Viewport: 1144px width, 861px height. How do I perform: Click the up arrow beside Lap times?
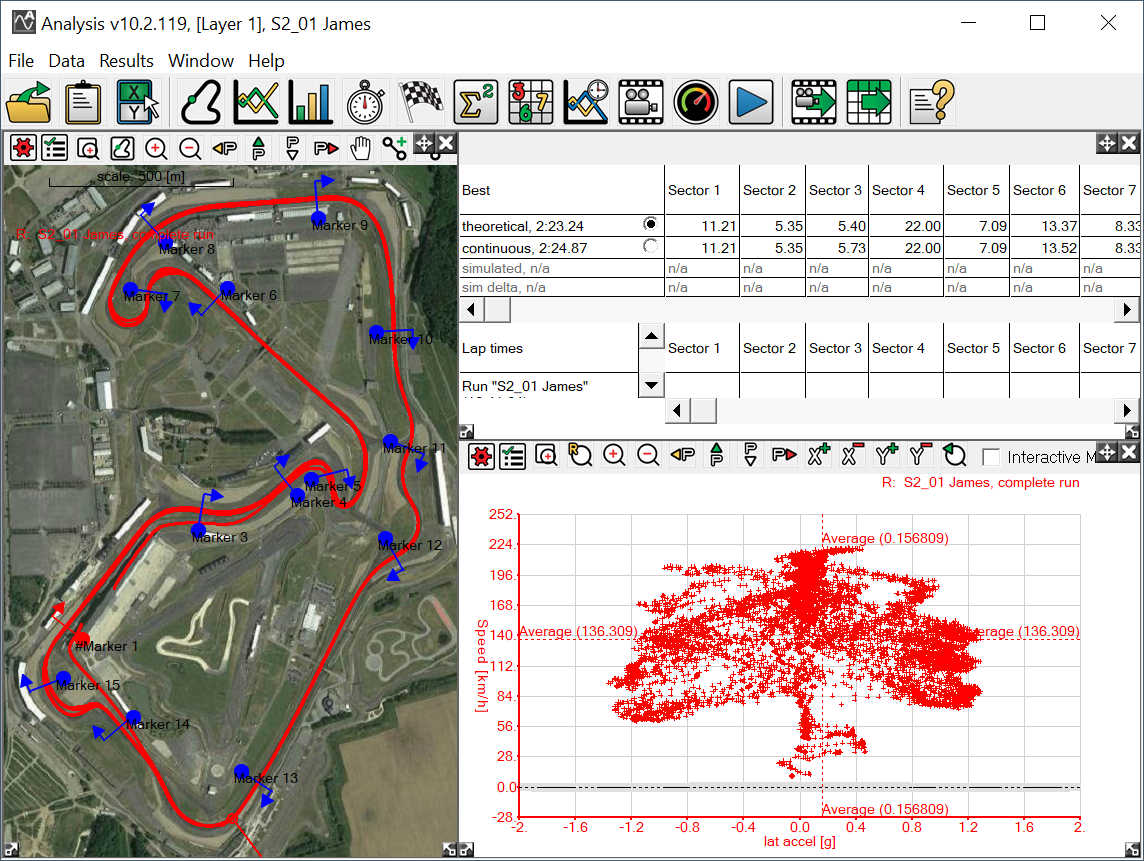(650, 336)
